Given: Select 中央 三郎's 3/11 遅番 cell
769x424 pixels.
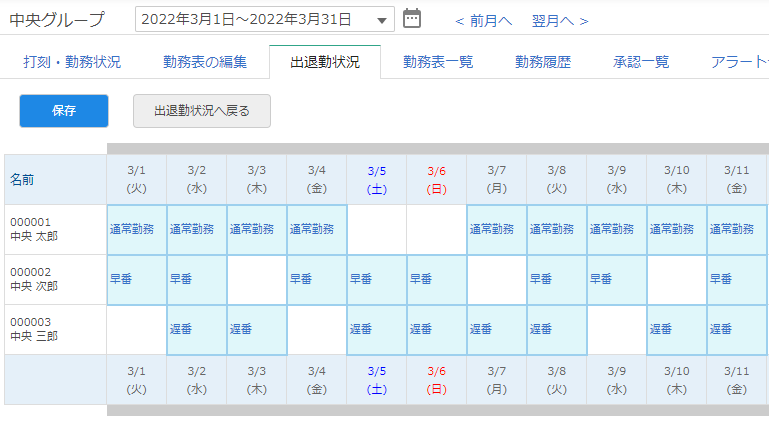Looking at the screenshot, I should (737, 329).
